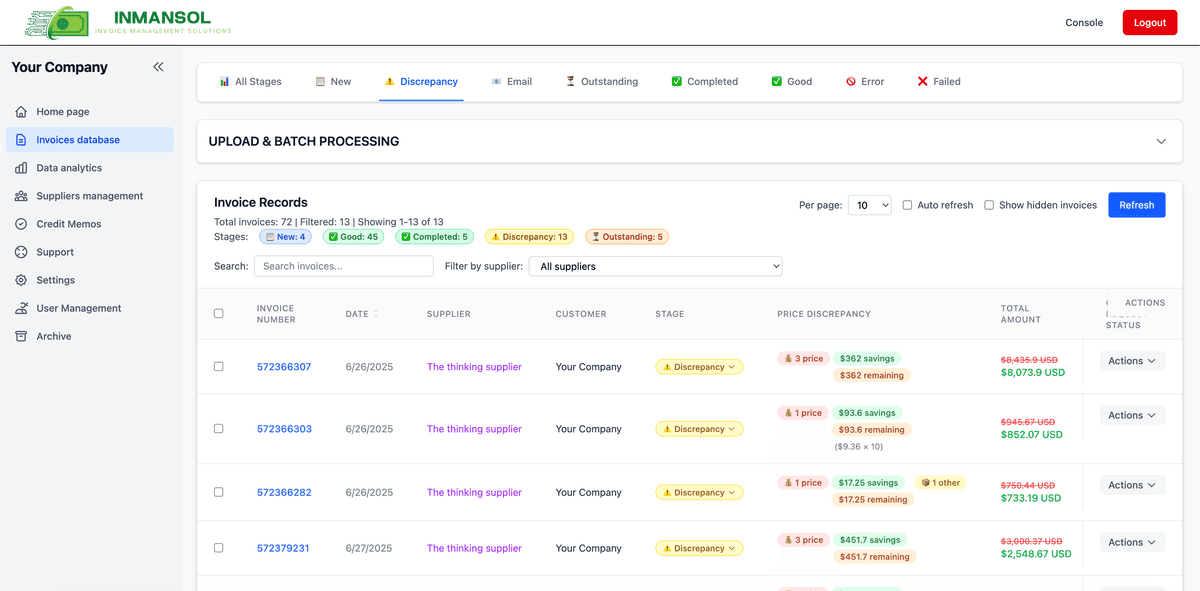Collapse the Upload & Batch Processing panel
Viewport: 1200px width, 591px height.
tap(1161, 141)
